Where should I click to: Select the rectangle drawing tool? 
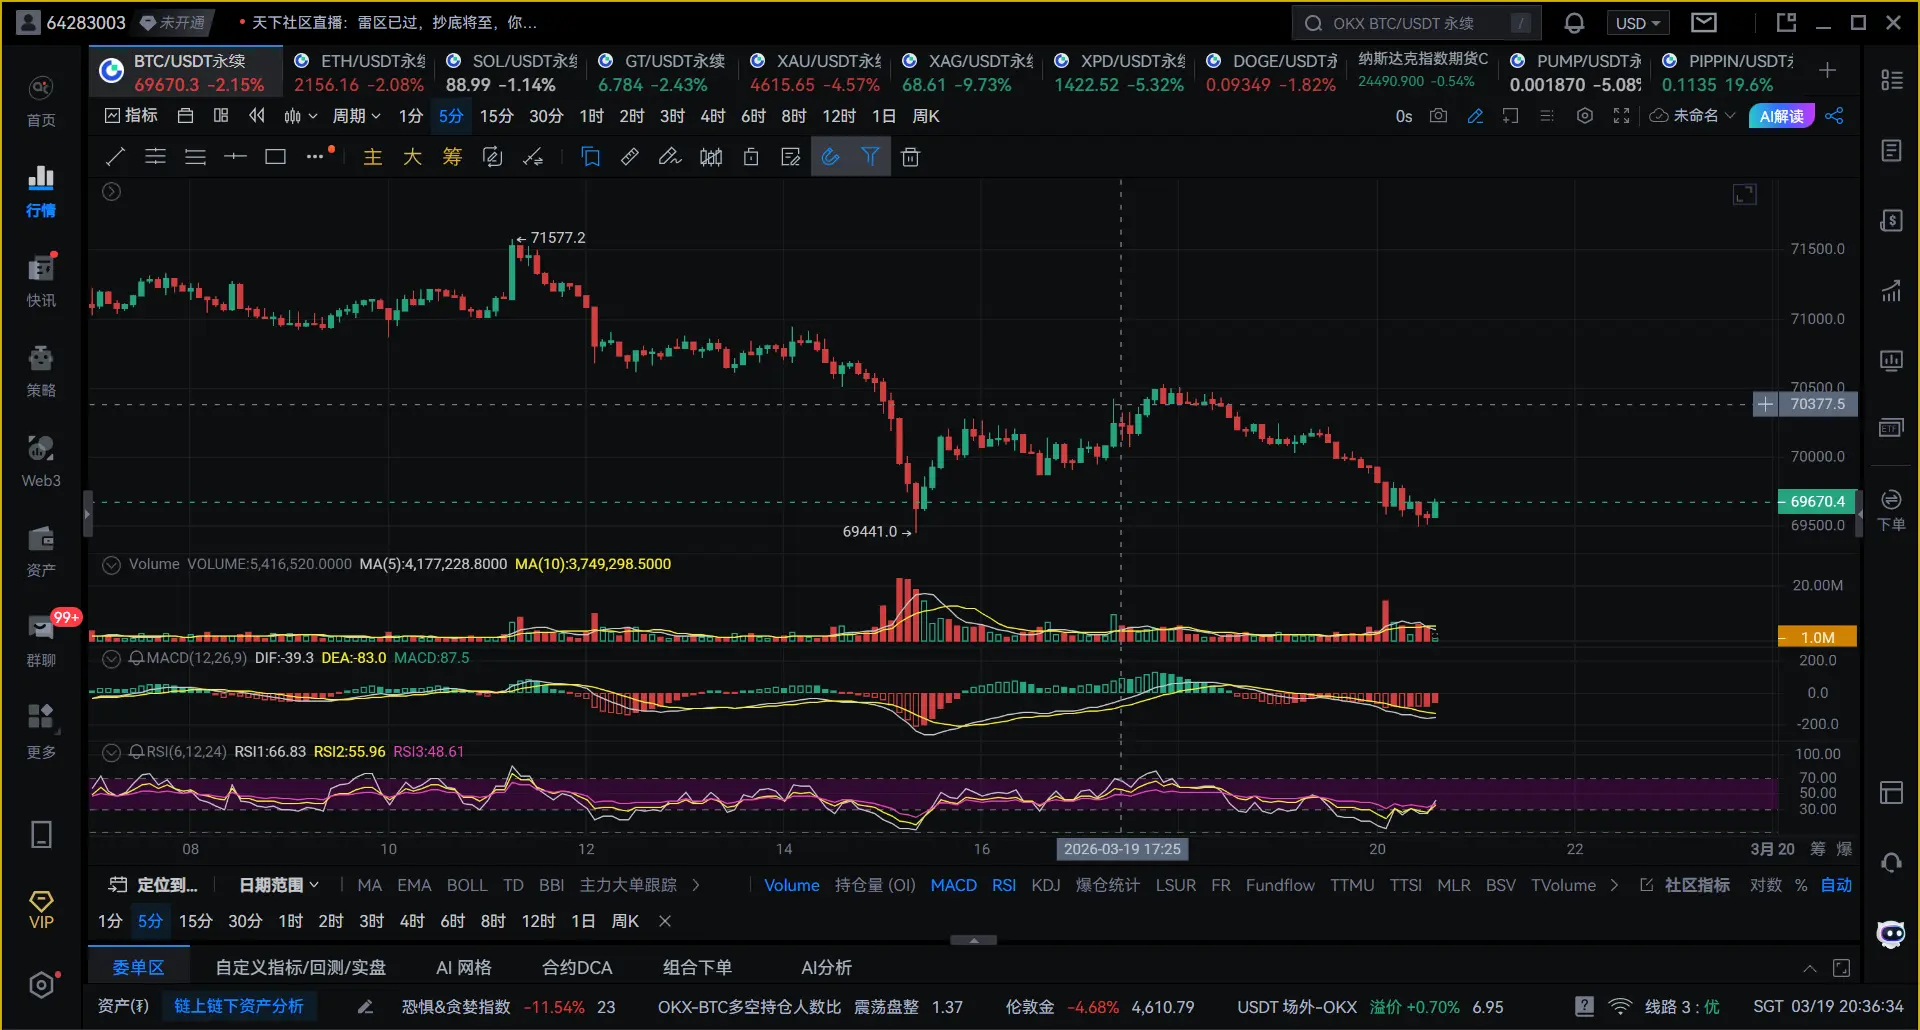pos(275,156)
